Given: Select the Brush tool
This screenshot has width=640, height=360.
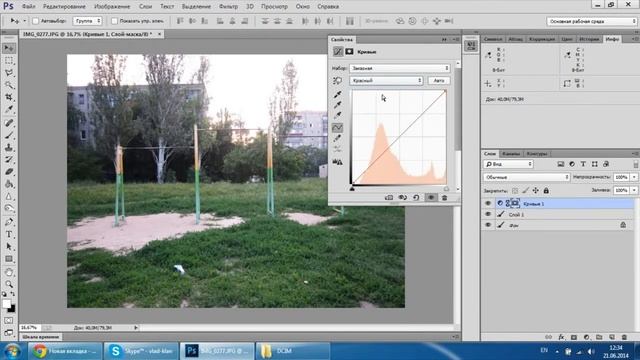Looking at the screenshot, I should (9, 135).
